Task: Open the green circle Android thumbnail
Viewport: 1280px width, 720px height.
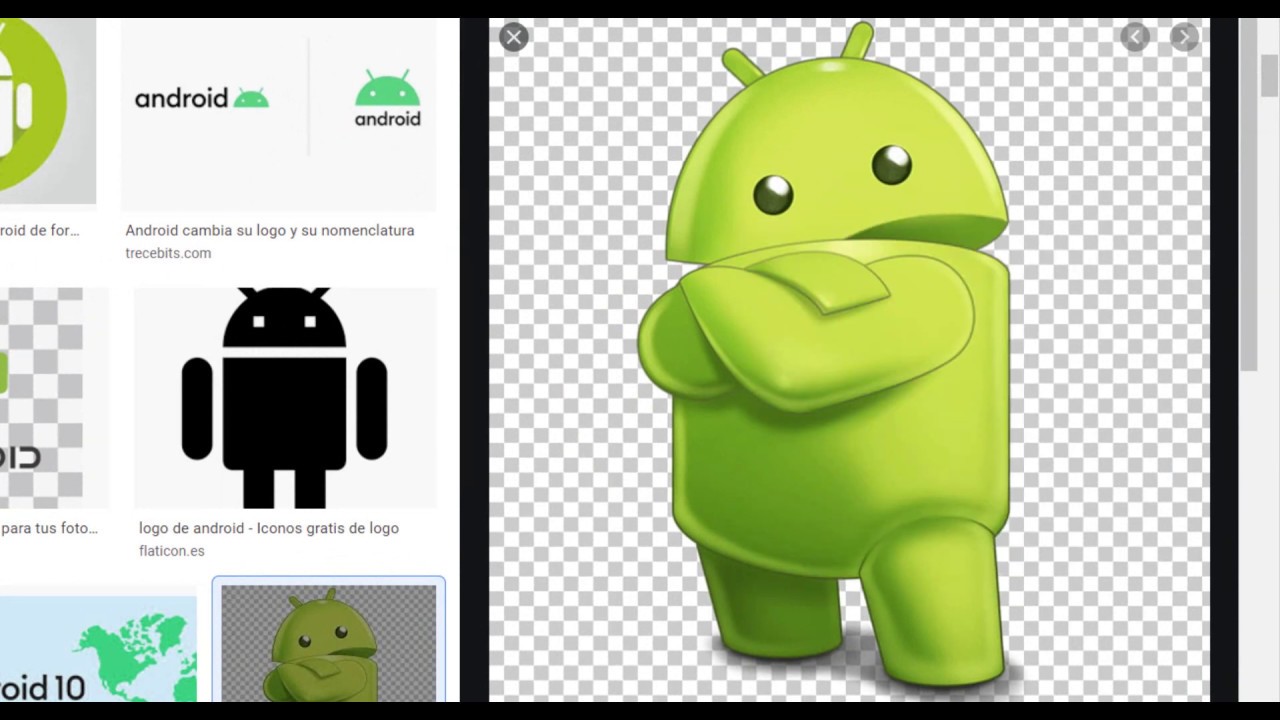Action: click(48, 111)
